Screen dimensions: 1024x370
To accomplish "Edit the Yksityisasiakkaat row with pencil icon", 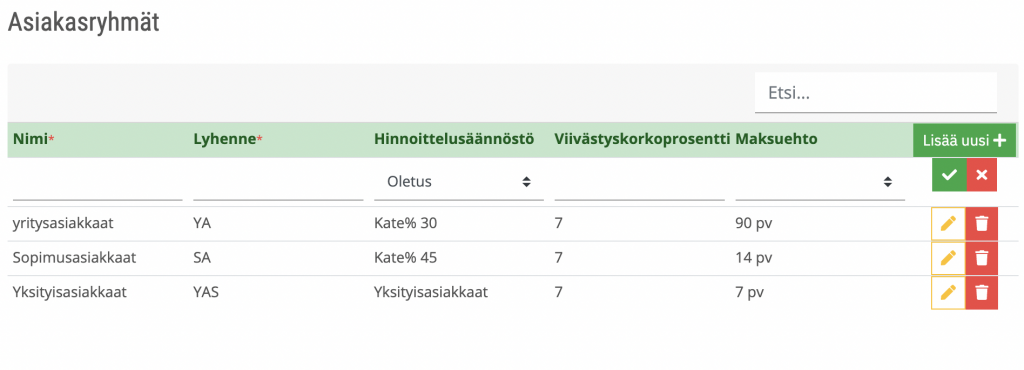I will pyautogui.click(x=948, y=292).
